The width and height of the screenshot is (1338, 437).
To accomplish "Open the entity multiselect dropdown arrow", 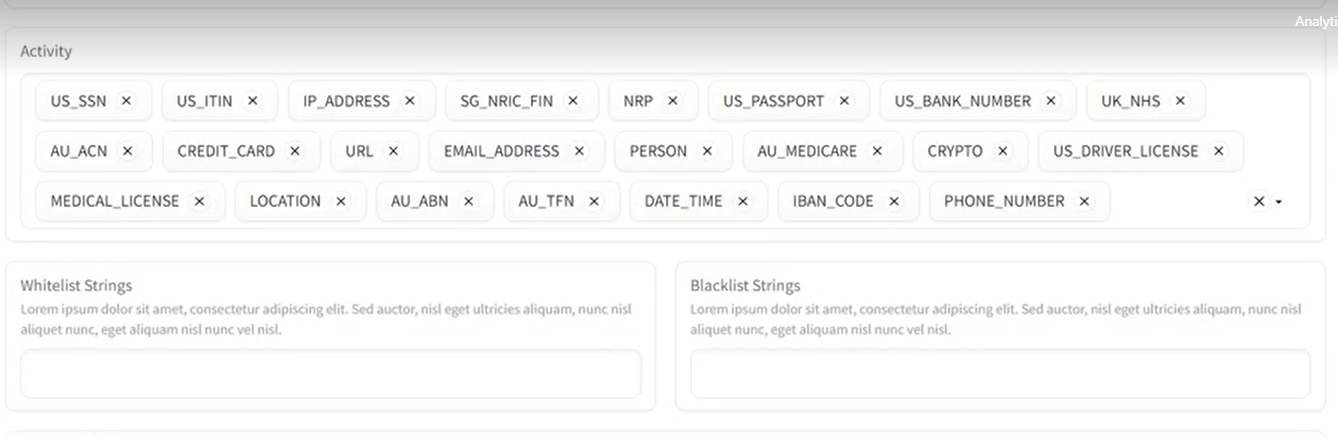I will point(1279,202).
